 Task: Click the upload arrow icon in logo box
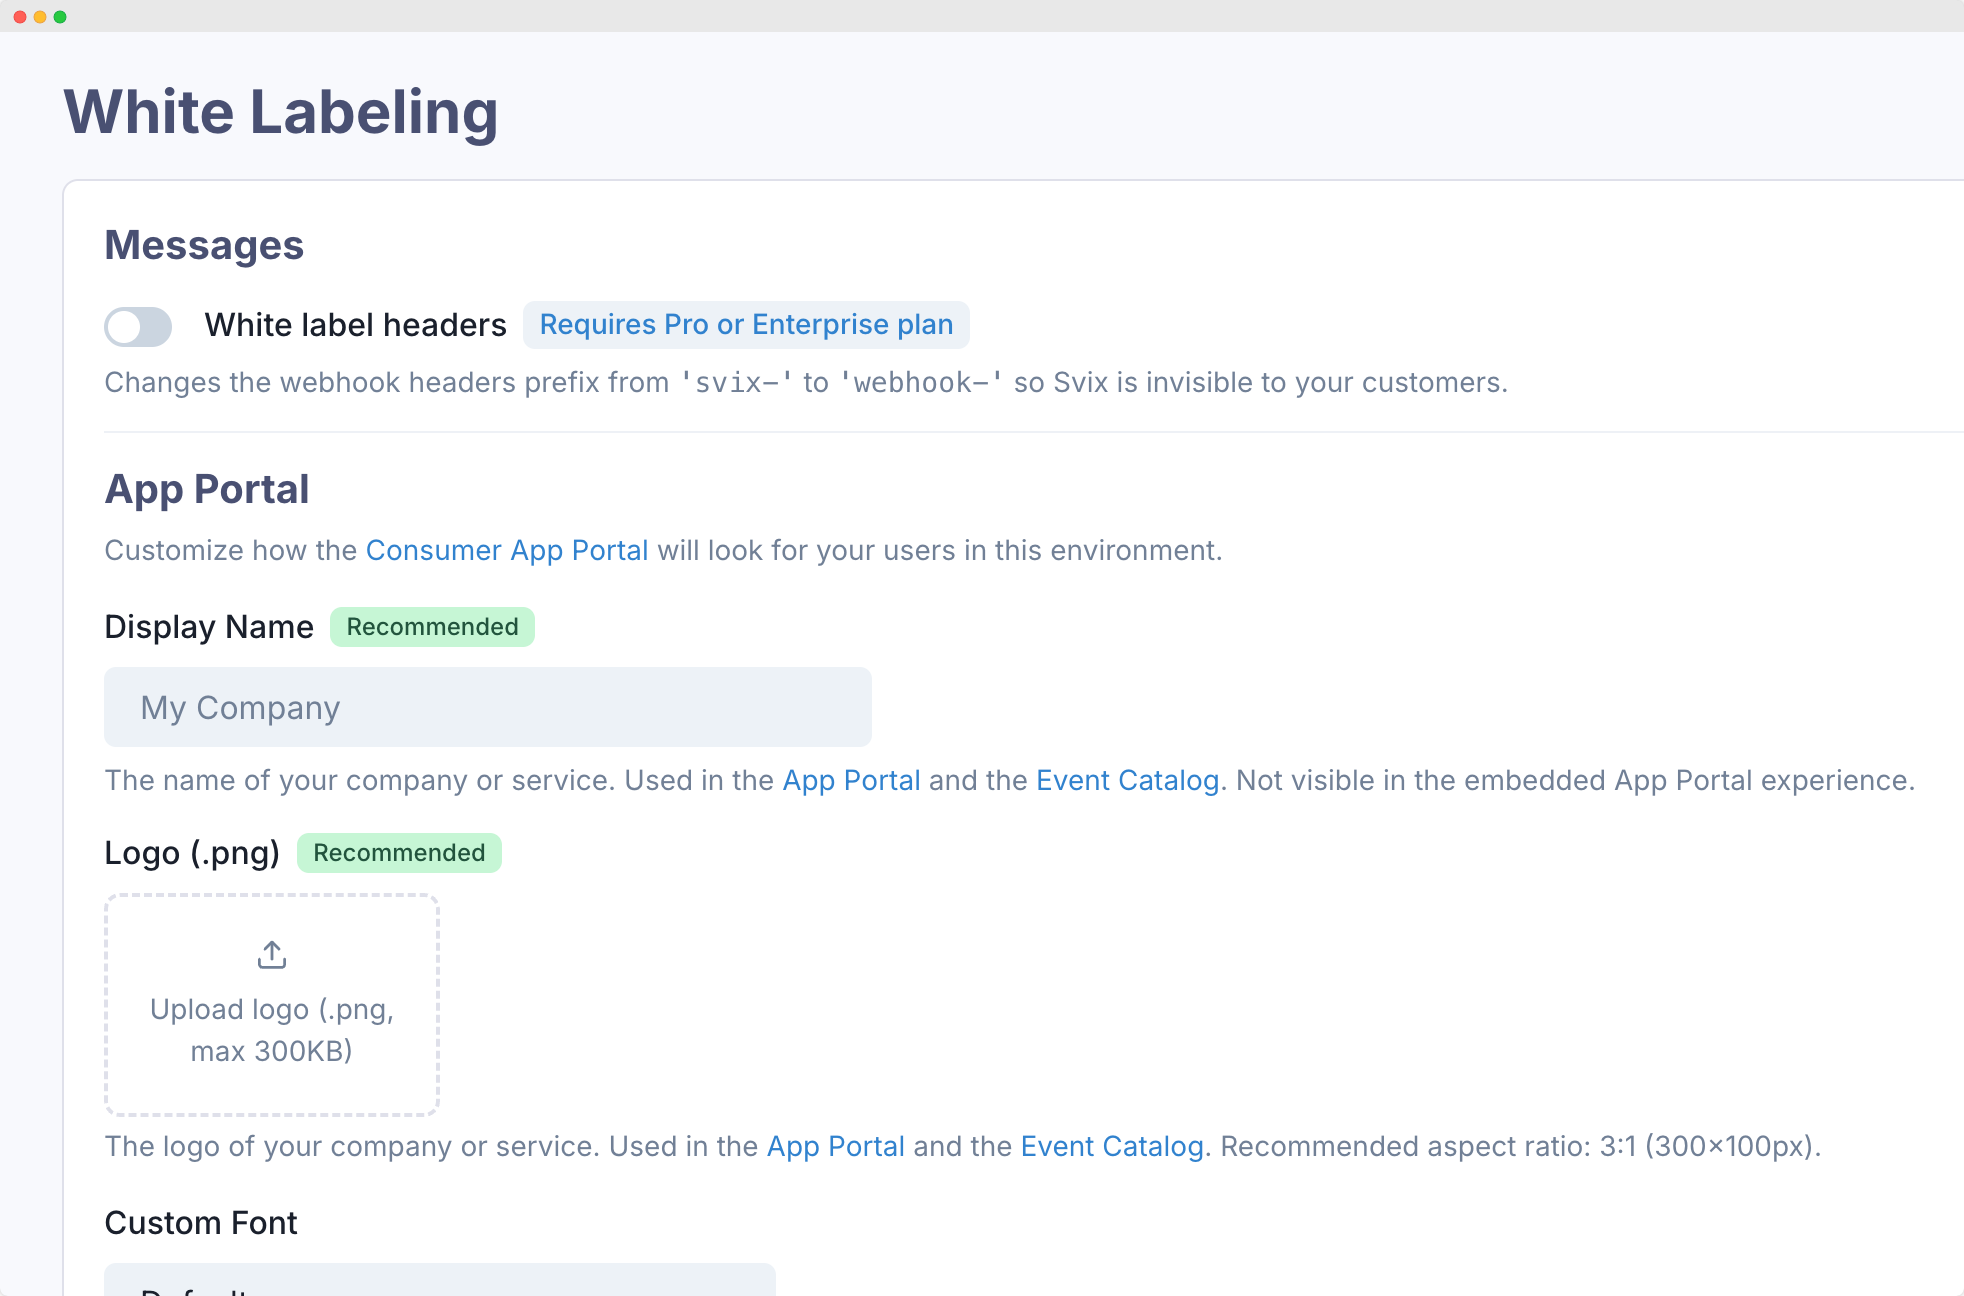pos(272,955)
